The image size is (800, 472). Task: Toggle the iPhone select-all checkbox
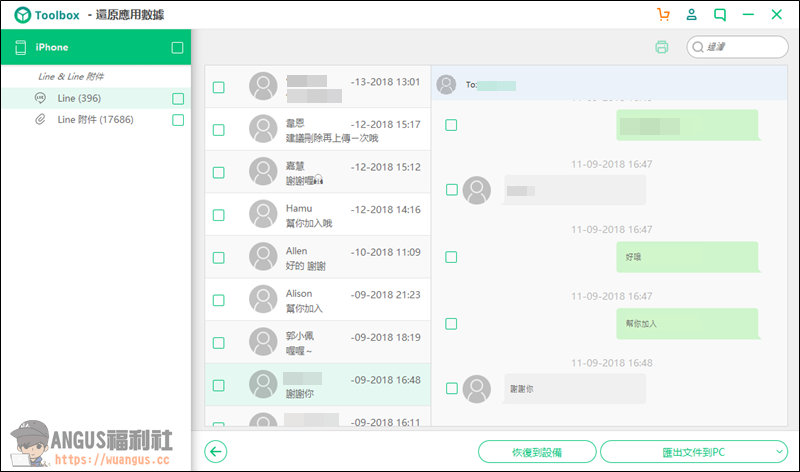[177, 47]
